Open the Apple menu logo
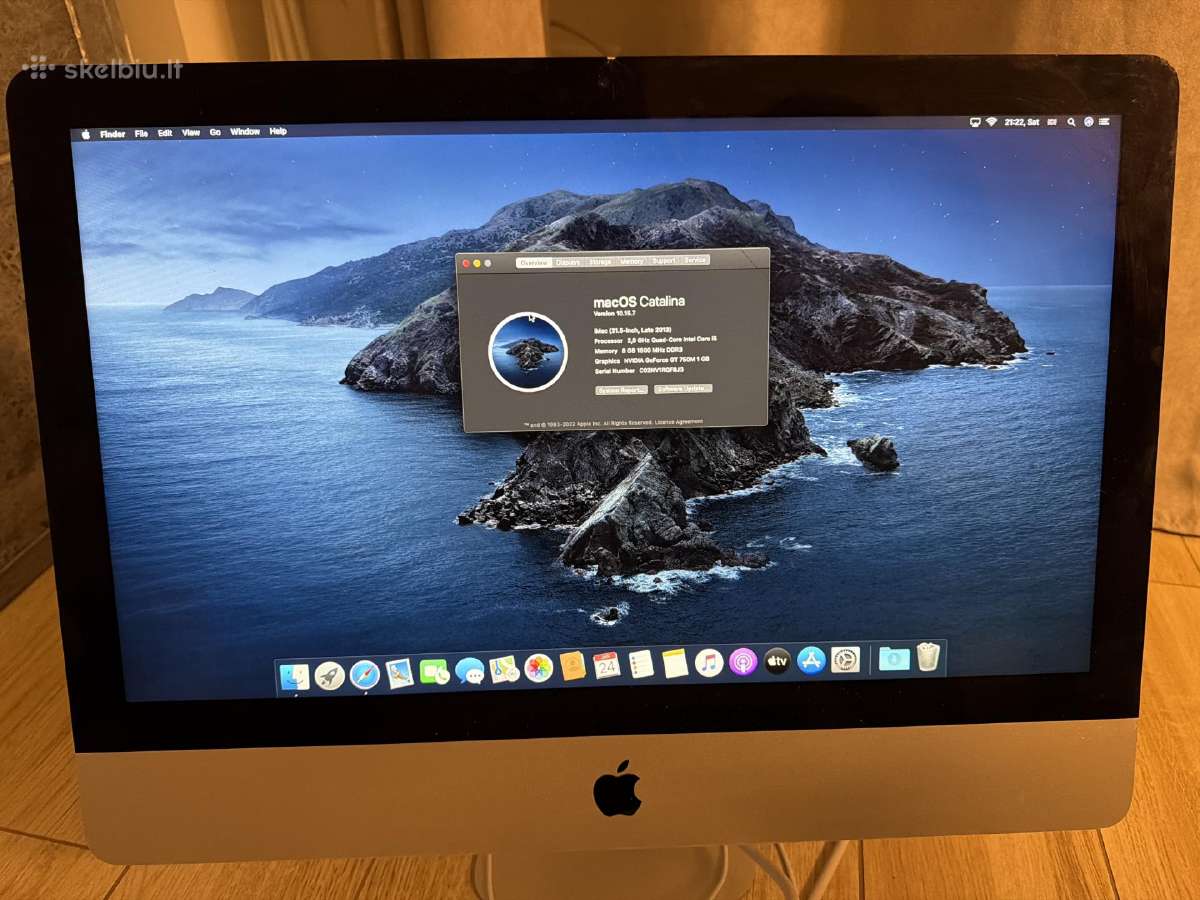 pyautogui.click(x=85, y=134)
